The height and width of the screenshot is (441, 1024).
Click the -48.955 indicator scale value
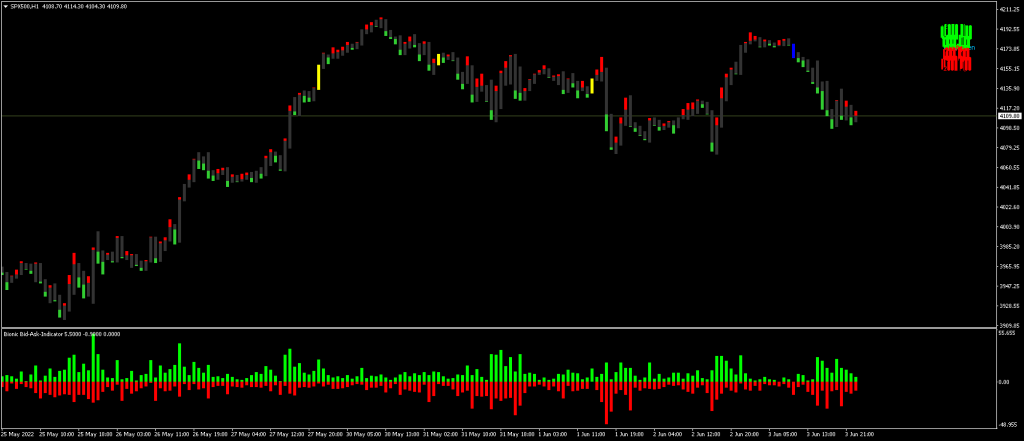click(x=1006, y=422)
